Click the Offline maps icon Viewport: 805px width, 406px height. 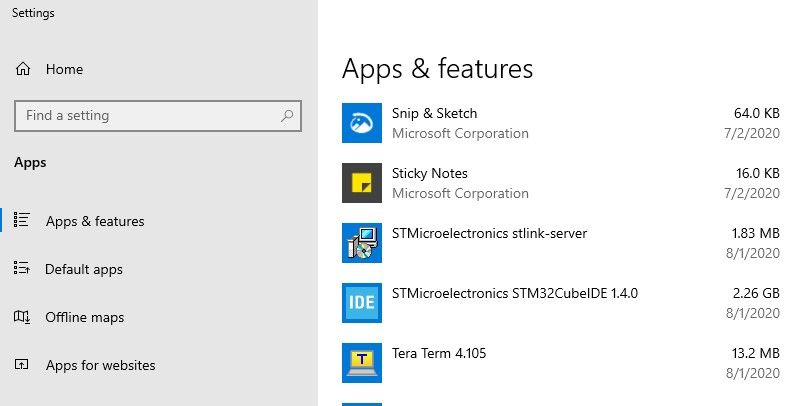[x=22, y=317]
